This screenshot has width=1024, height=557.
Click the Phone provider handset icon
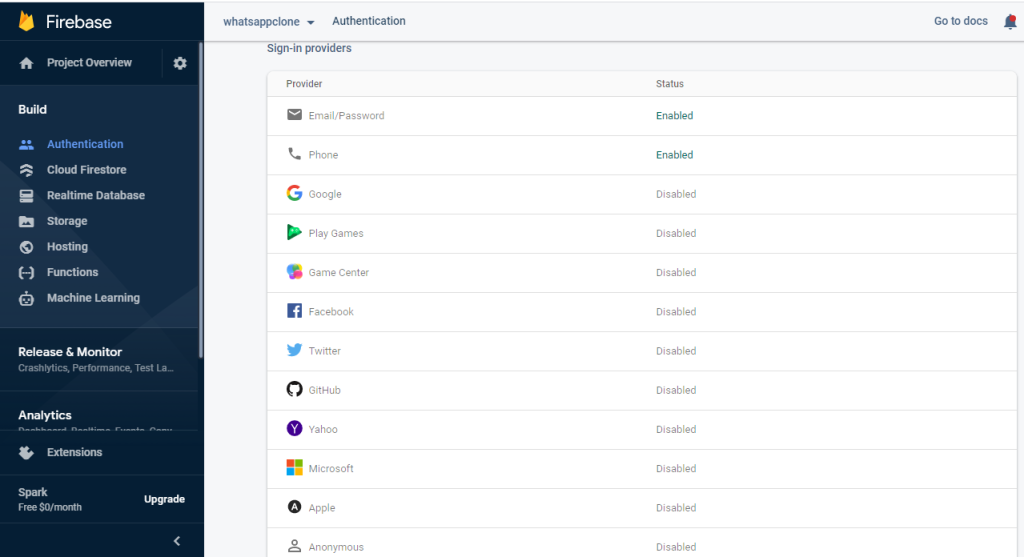[295, 154]
